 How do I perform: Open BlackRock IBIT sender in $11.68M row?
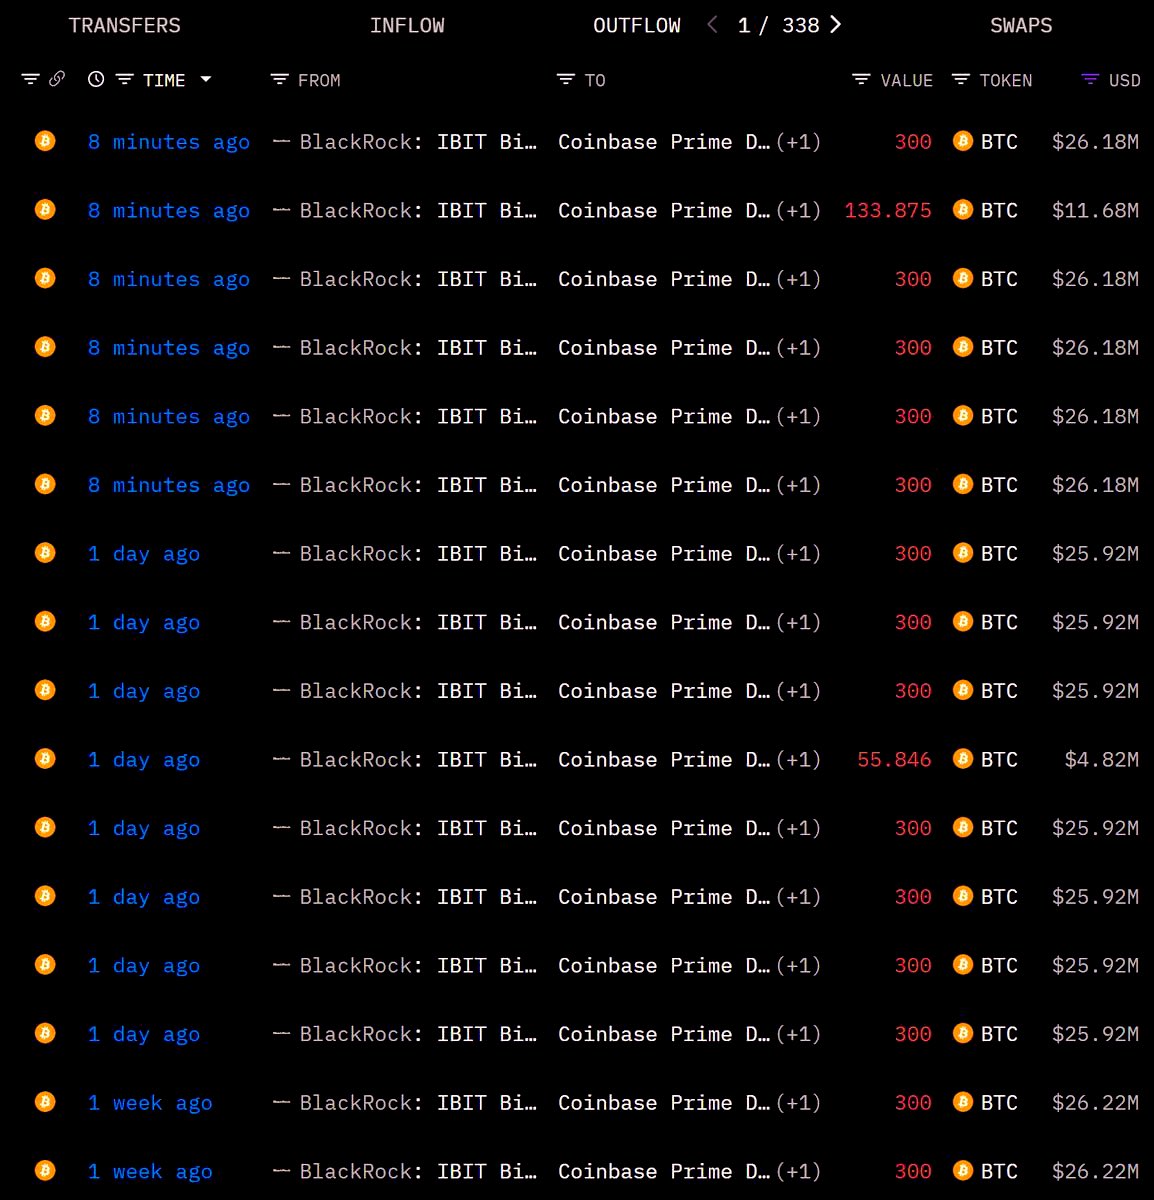click(x=418, y=211)
